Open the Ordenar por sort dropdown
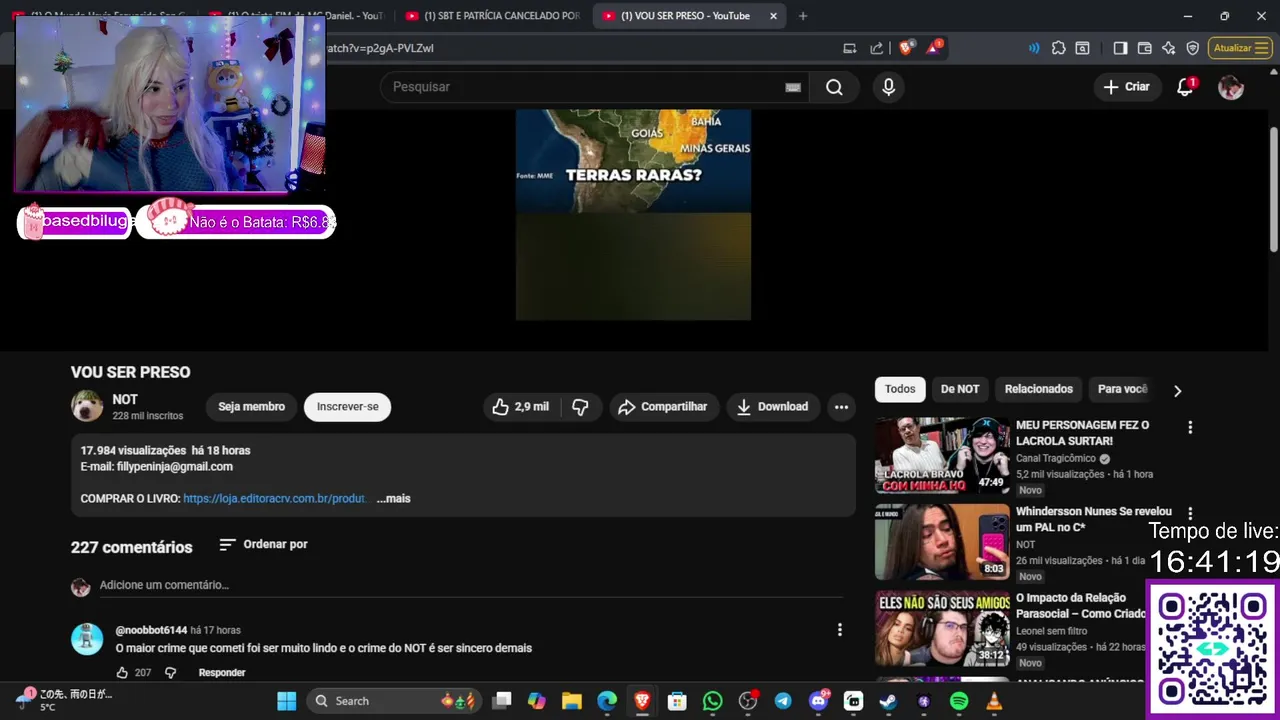 tap(263, 545)
